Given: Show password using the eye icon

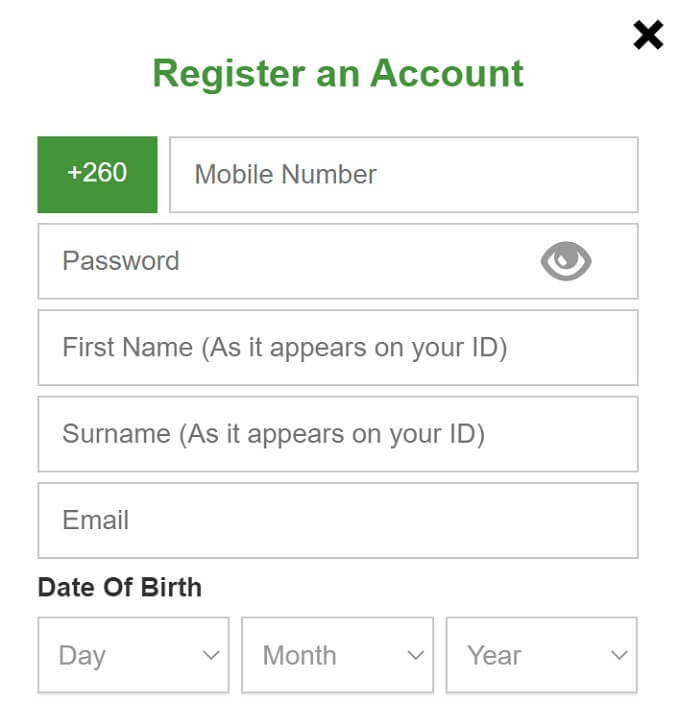Looking at the screenshot, I should (x=566, y=261).
